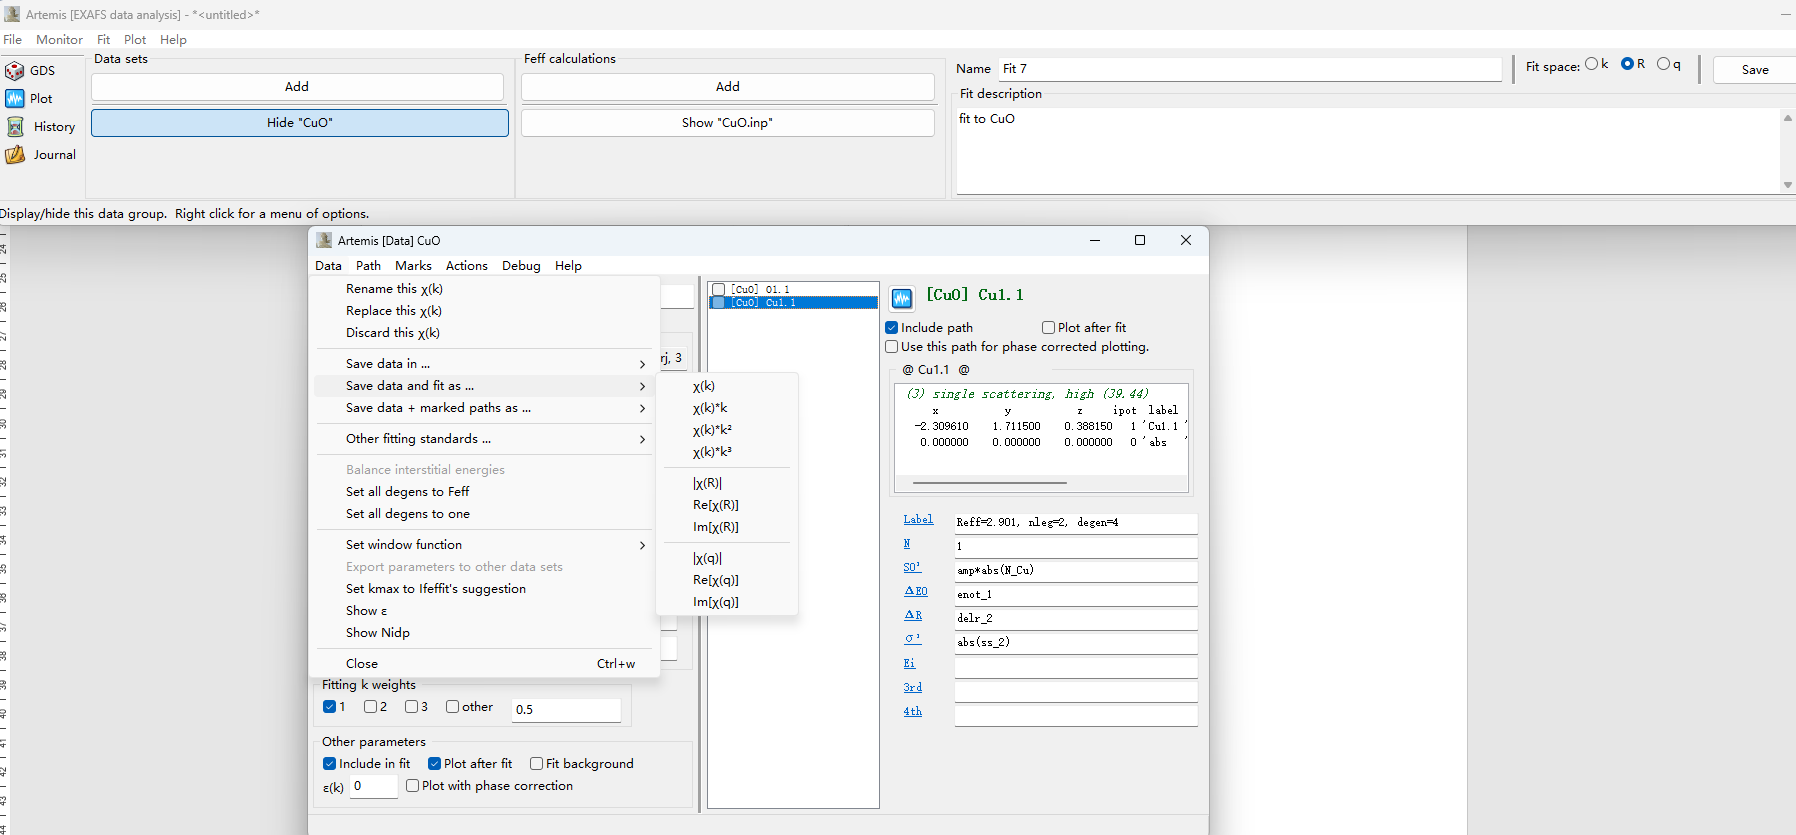
Task: Click the blue plot icon beside [CuO] Cu1.1
Action: pyautogui.click(x=902, y=298)
